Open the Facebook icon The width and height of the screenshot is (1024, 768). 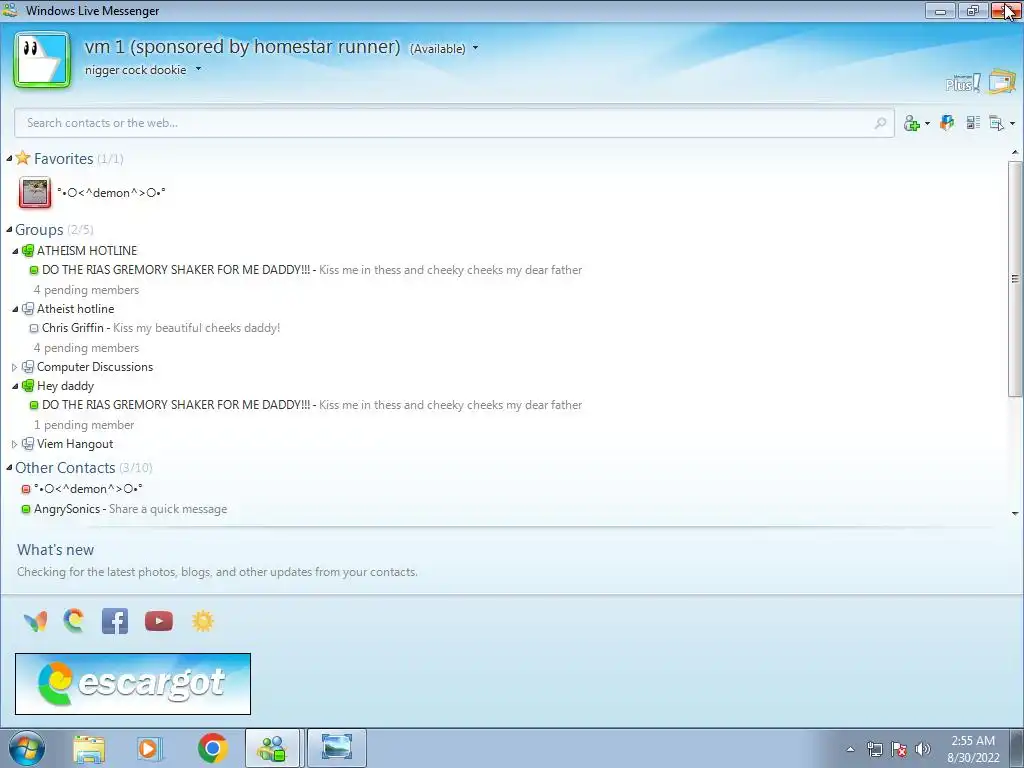(115, 621)
